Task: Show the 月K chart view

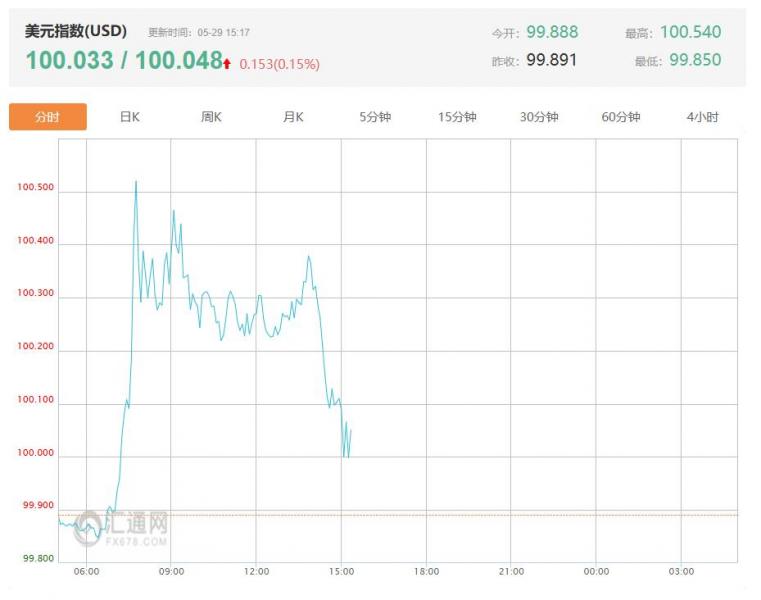Action: [x=293, y=117]
